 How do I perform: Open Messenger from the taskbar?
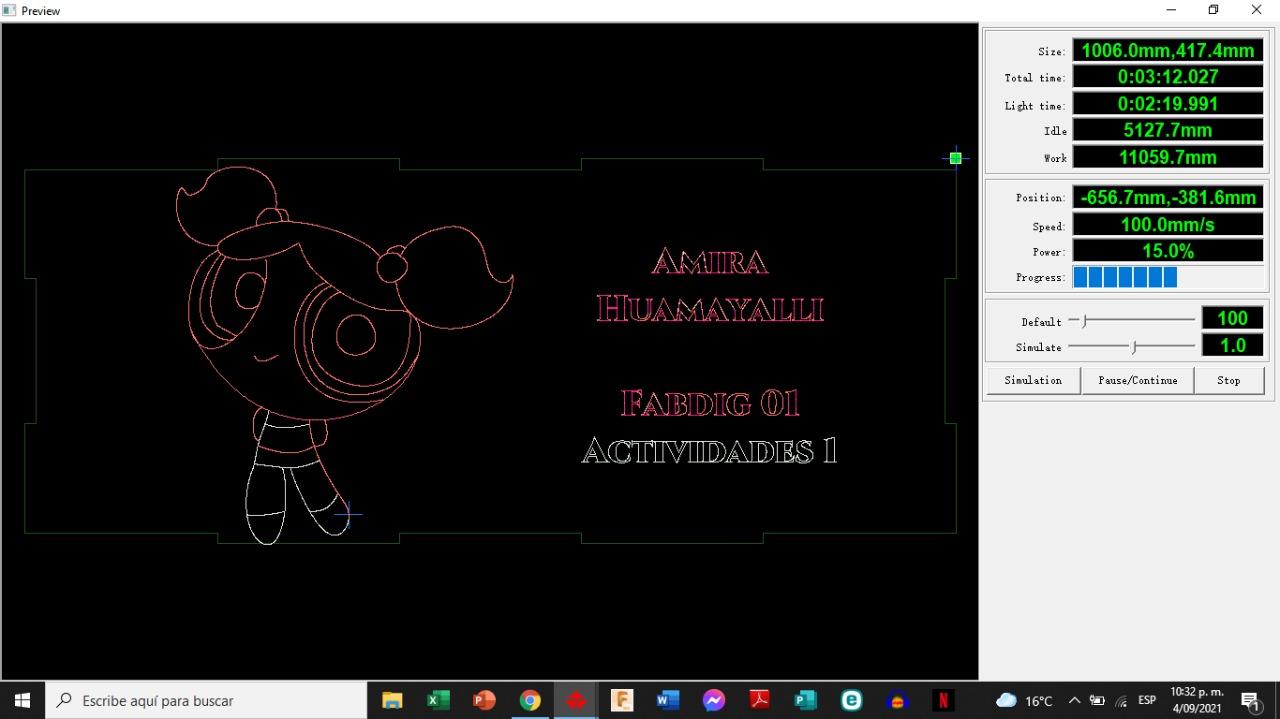713,700
